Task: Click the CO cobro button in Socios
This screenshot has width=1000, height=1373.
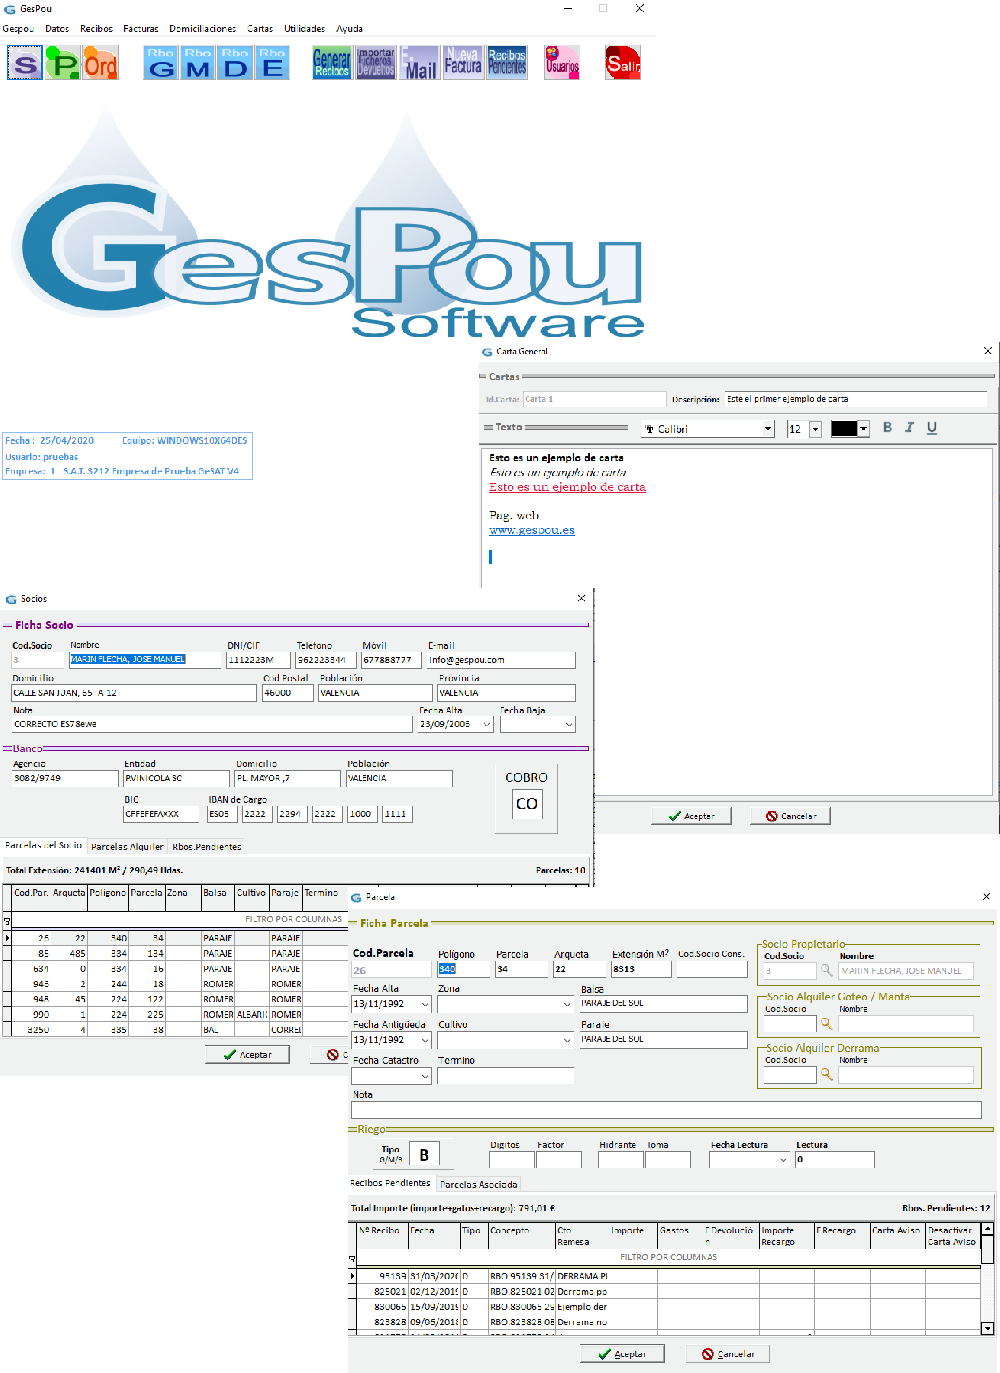Action: click(x=527, y=803)
